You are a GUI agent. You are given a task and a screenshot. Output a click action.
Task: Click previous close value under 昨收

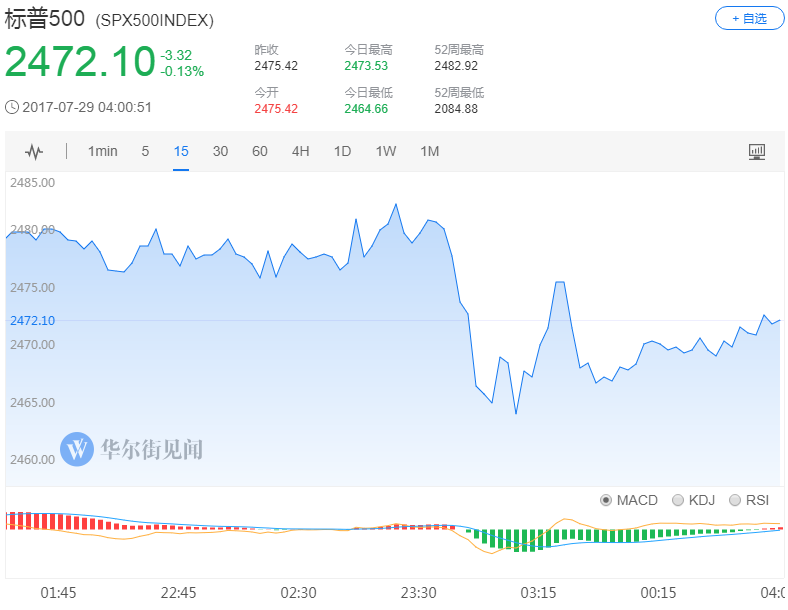(x=276, y=66)
